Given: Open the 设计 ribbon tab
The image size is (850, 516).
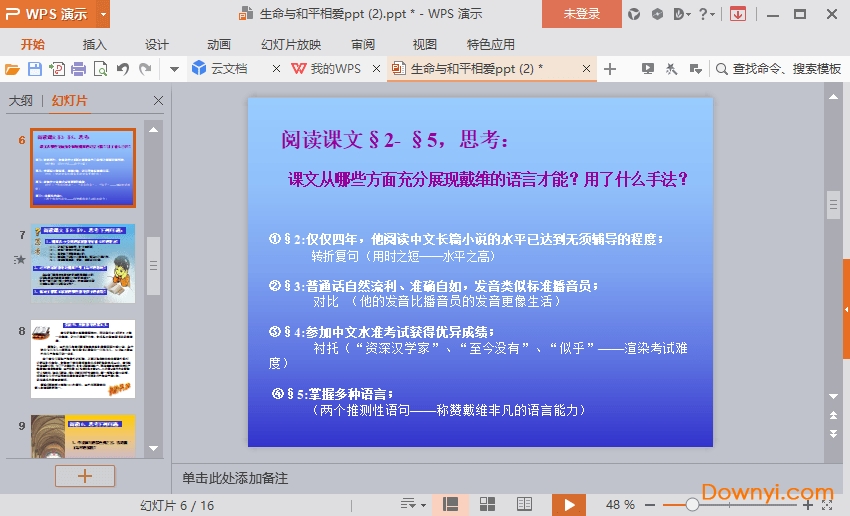Looking at the screenshot, I should click(x=157, y=44).
